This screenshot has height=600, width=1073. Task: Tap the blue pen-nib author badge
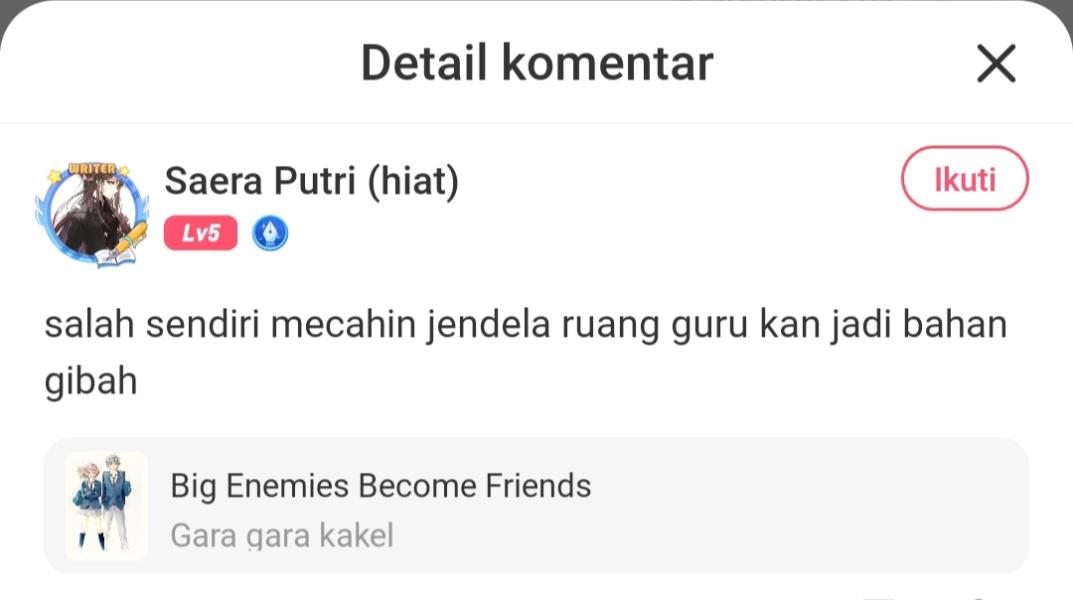coord(270,233)
